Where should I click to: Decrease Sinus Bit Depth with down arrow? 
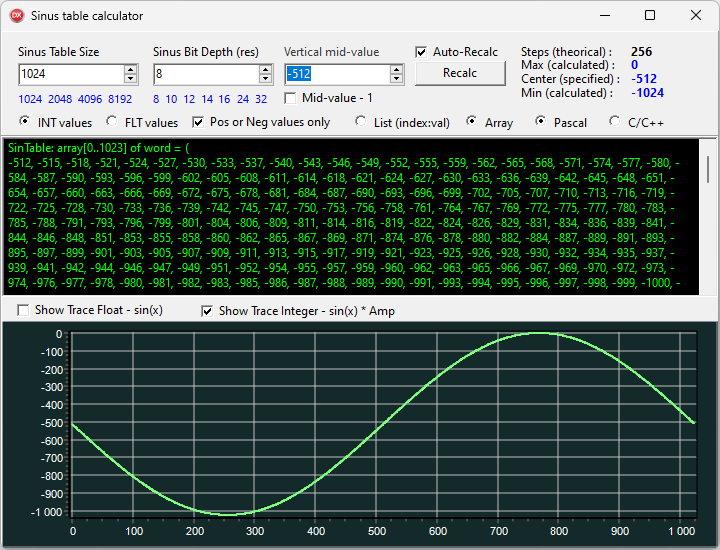click(265, 79)
